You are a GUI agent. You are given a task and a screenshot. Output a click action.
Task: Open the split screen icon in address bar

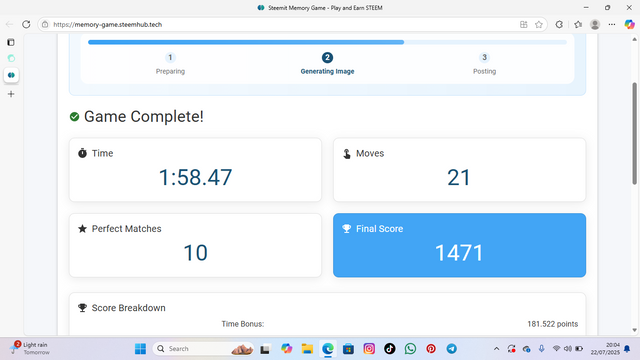click(x=524, y=24)
